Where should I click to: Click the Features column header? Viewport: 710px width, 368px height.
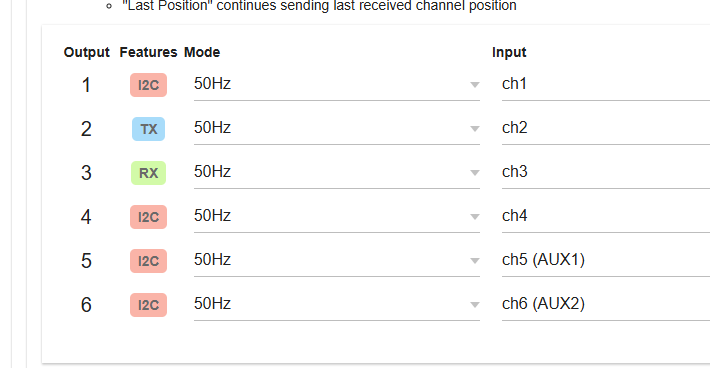click(x=148, y=53)
